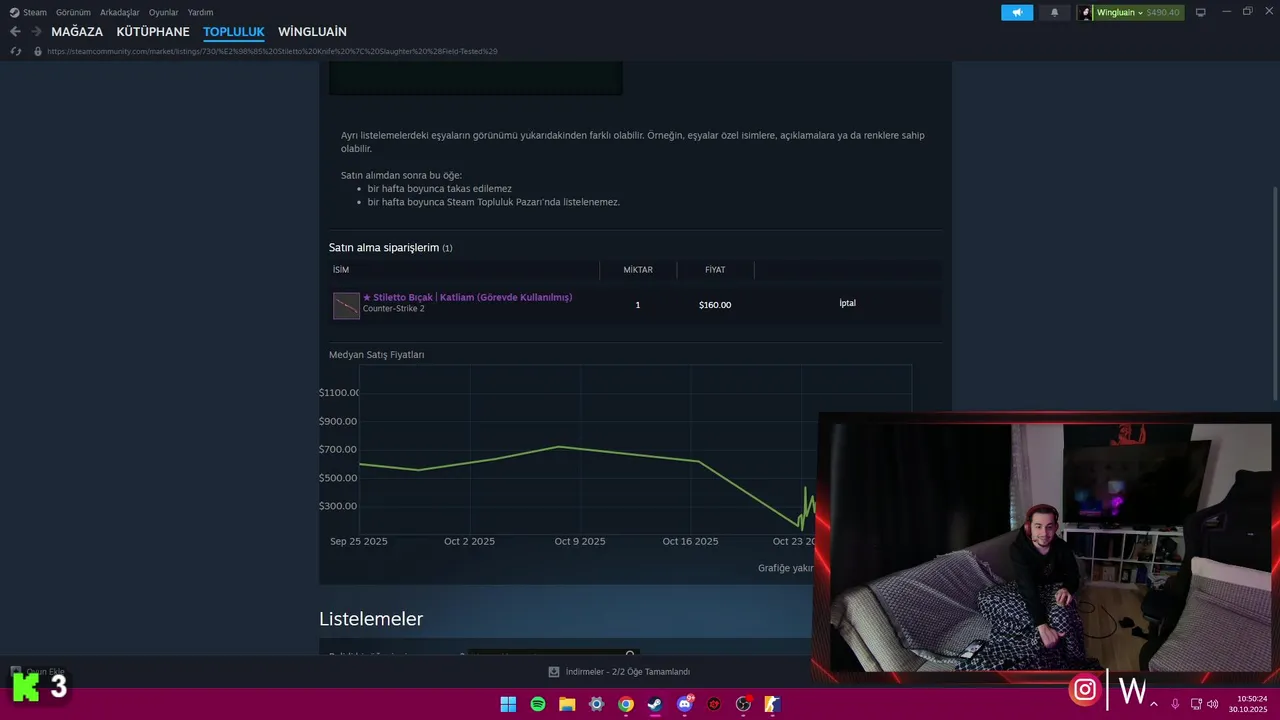Click Satın alma siparişlerim heading
This screenshot has width=1280, height=720.
click(x=384, y=247)
